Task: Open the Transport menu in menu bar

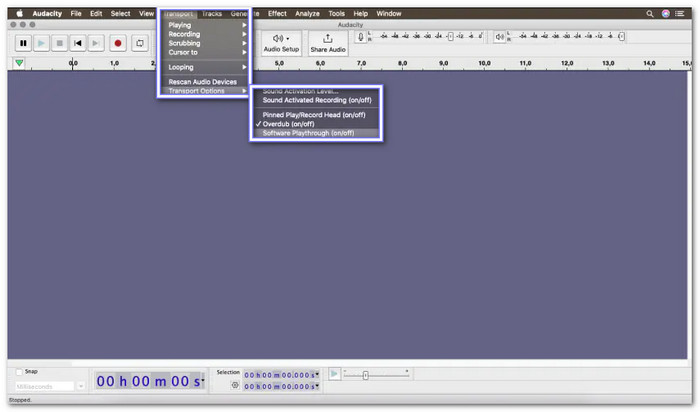Action: point(178,14)
